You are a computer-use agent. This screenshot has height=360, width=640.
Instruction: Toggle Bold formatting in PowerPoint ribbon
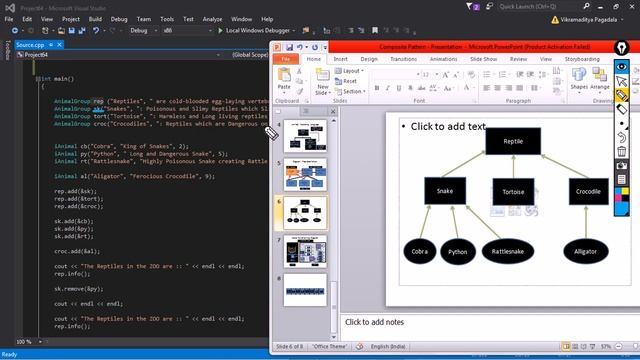tap(377, 88)
